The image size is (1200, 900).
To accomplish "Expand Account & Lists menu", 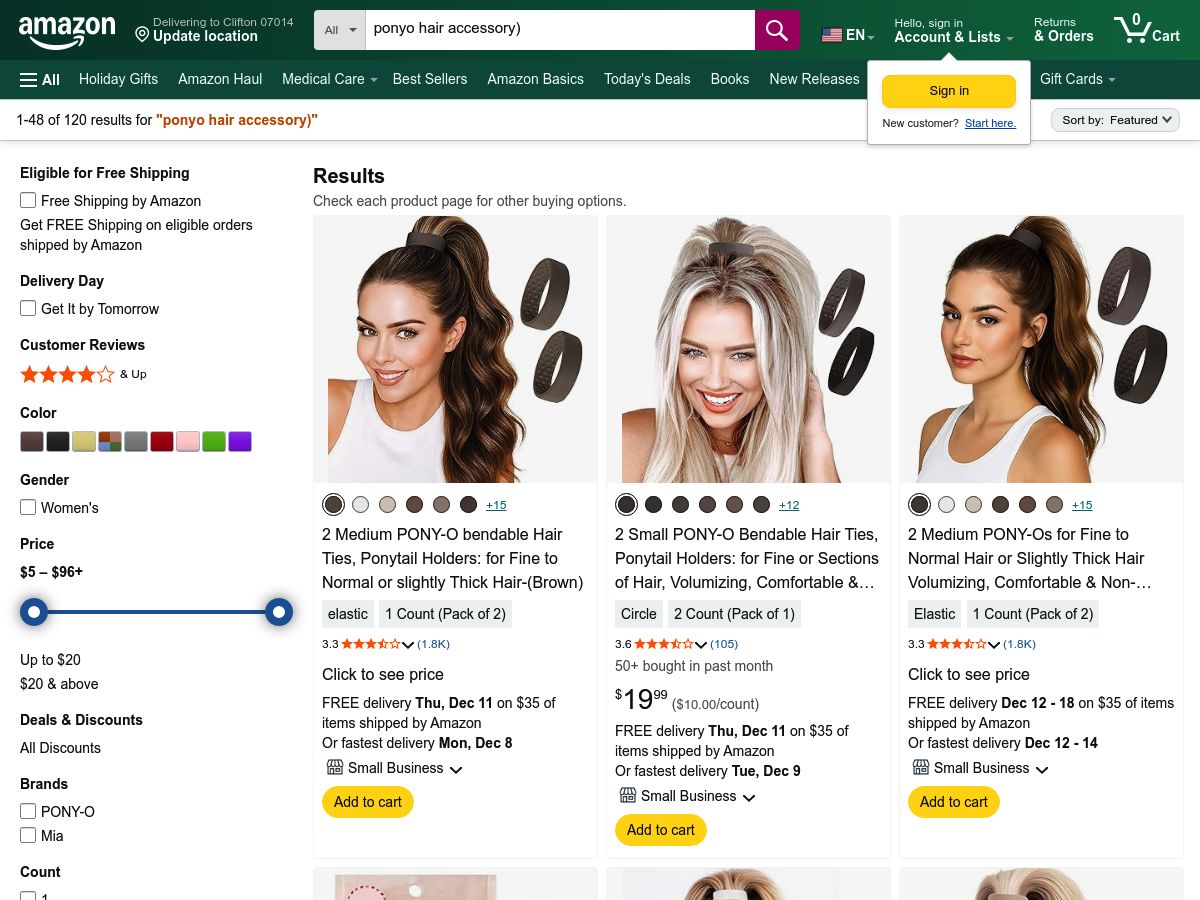I will (x=953, y=30).
